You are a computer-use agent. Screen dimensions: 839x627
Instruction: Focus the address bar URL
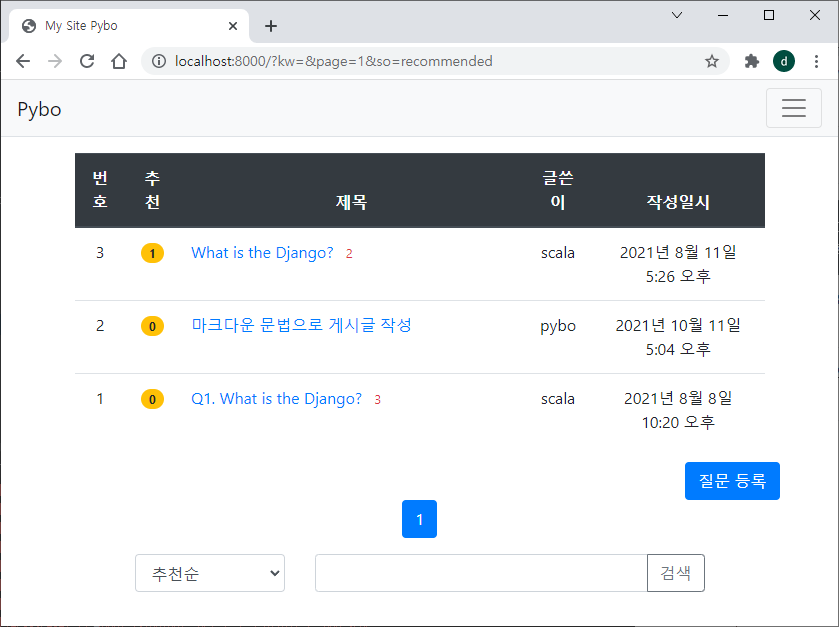[x=333, y=61]
